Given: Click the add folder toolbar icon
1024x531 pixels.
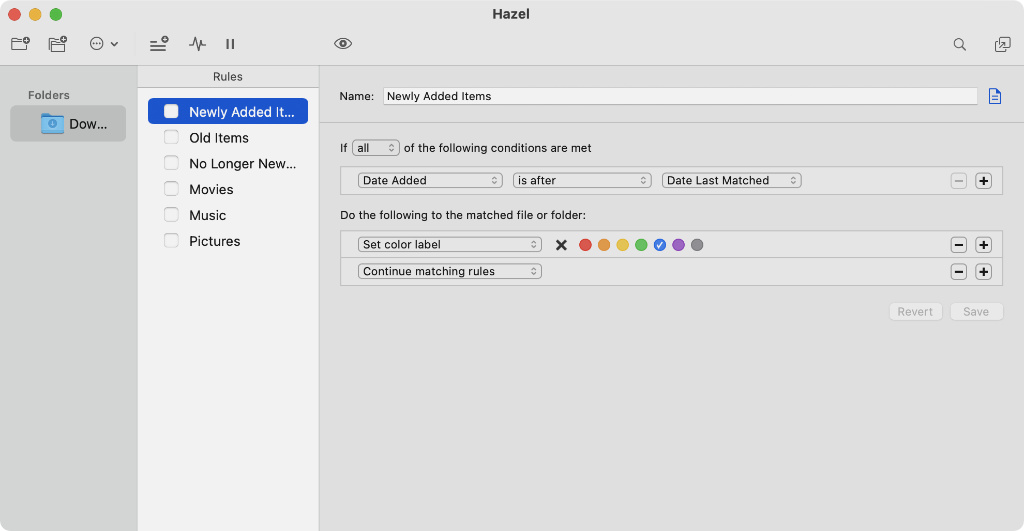Looking at the screenshot, I should coord(20,44).
